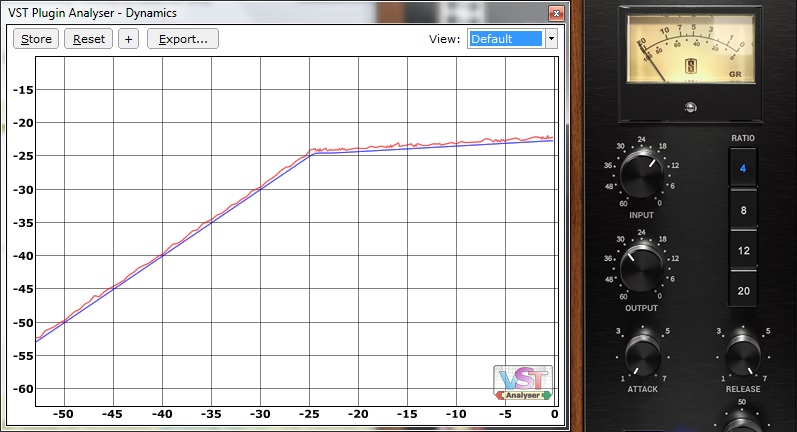Screen dimensions: 797x432
Task: Click the -15 value on the y-axis
Action: (23, 90)
